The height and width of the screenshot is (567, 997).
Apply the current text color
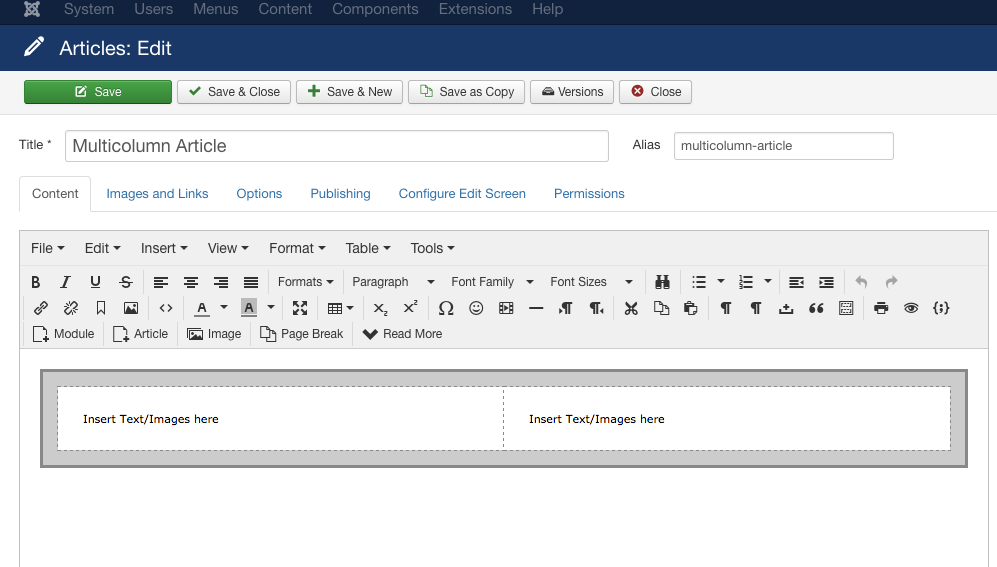[202, 308]
